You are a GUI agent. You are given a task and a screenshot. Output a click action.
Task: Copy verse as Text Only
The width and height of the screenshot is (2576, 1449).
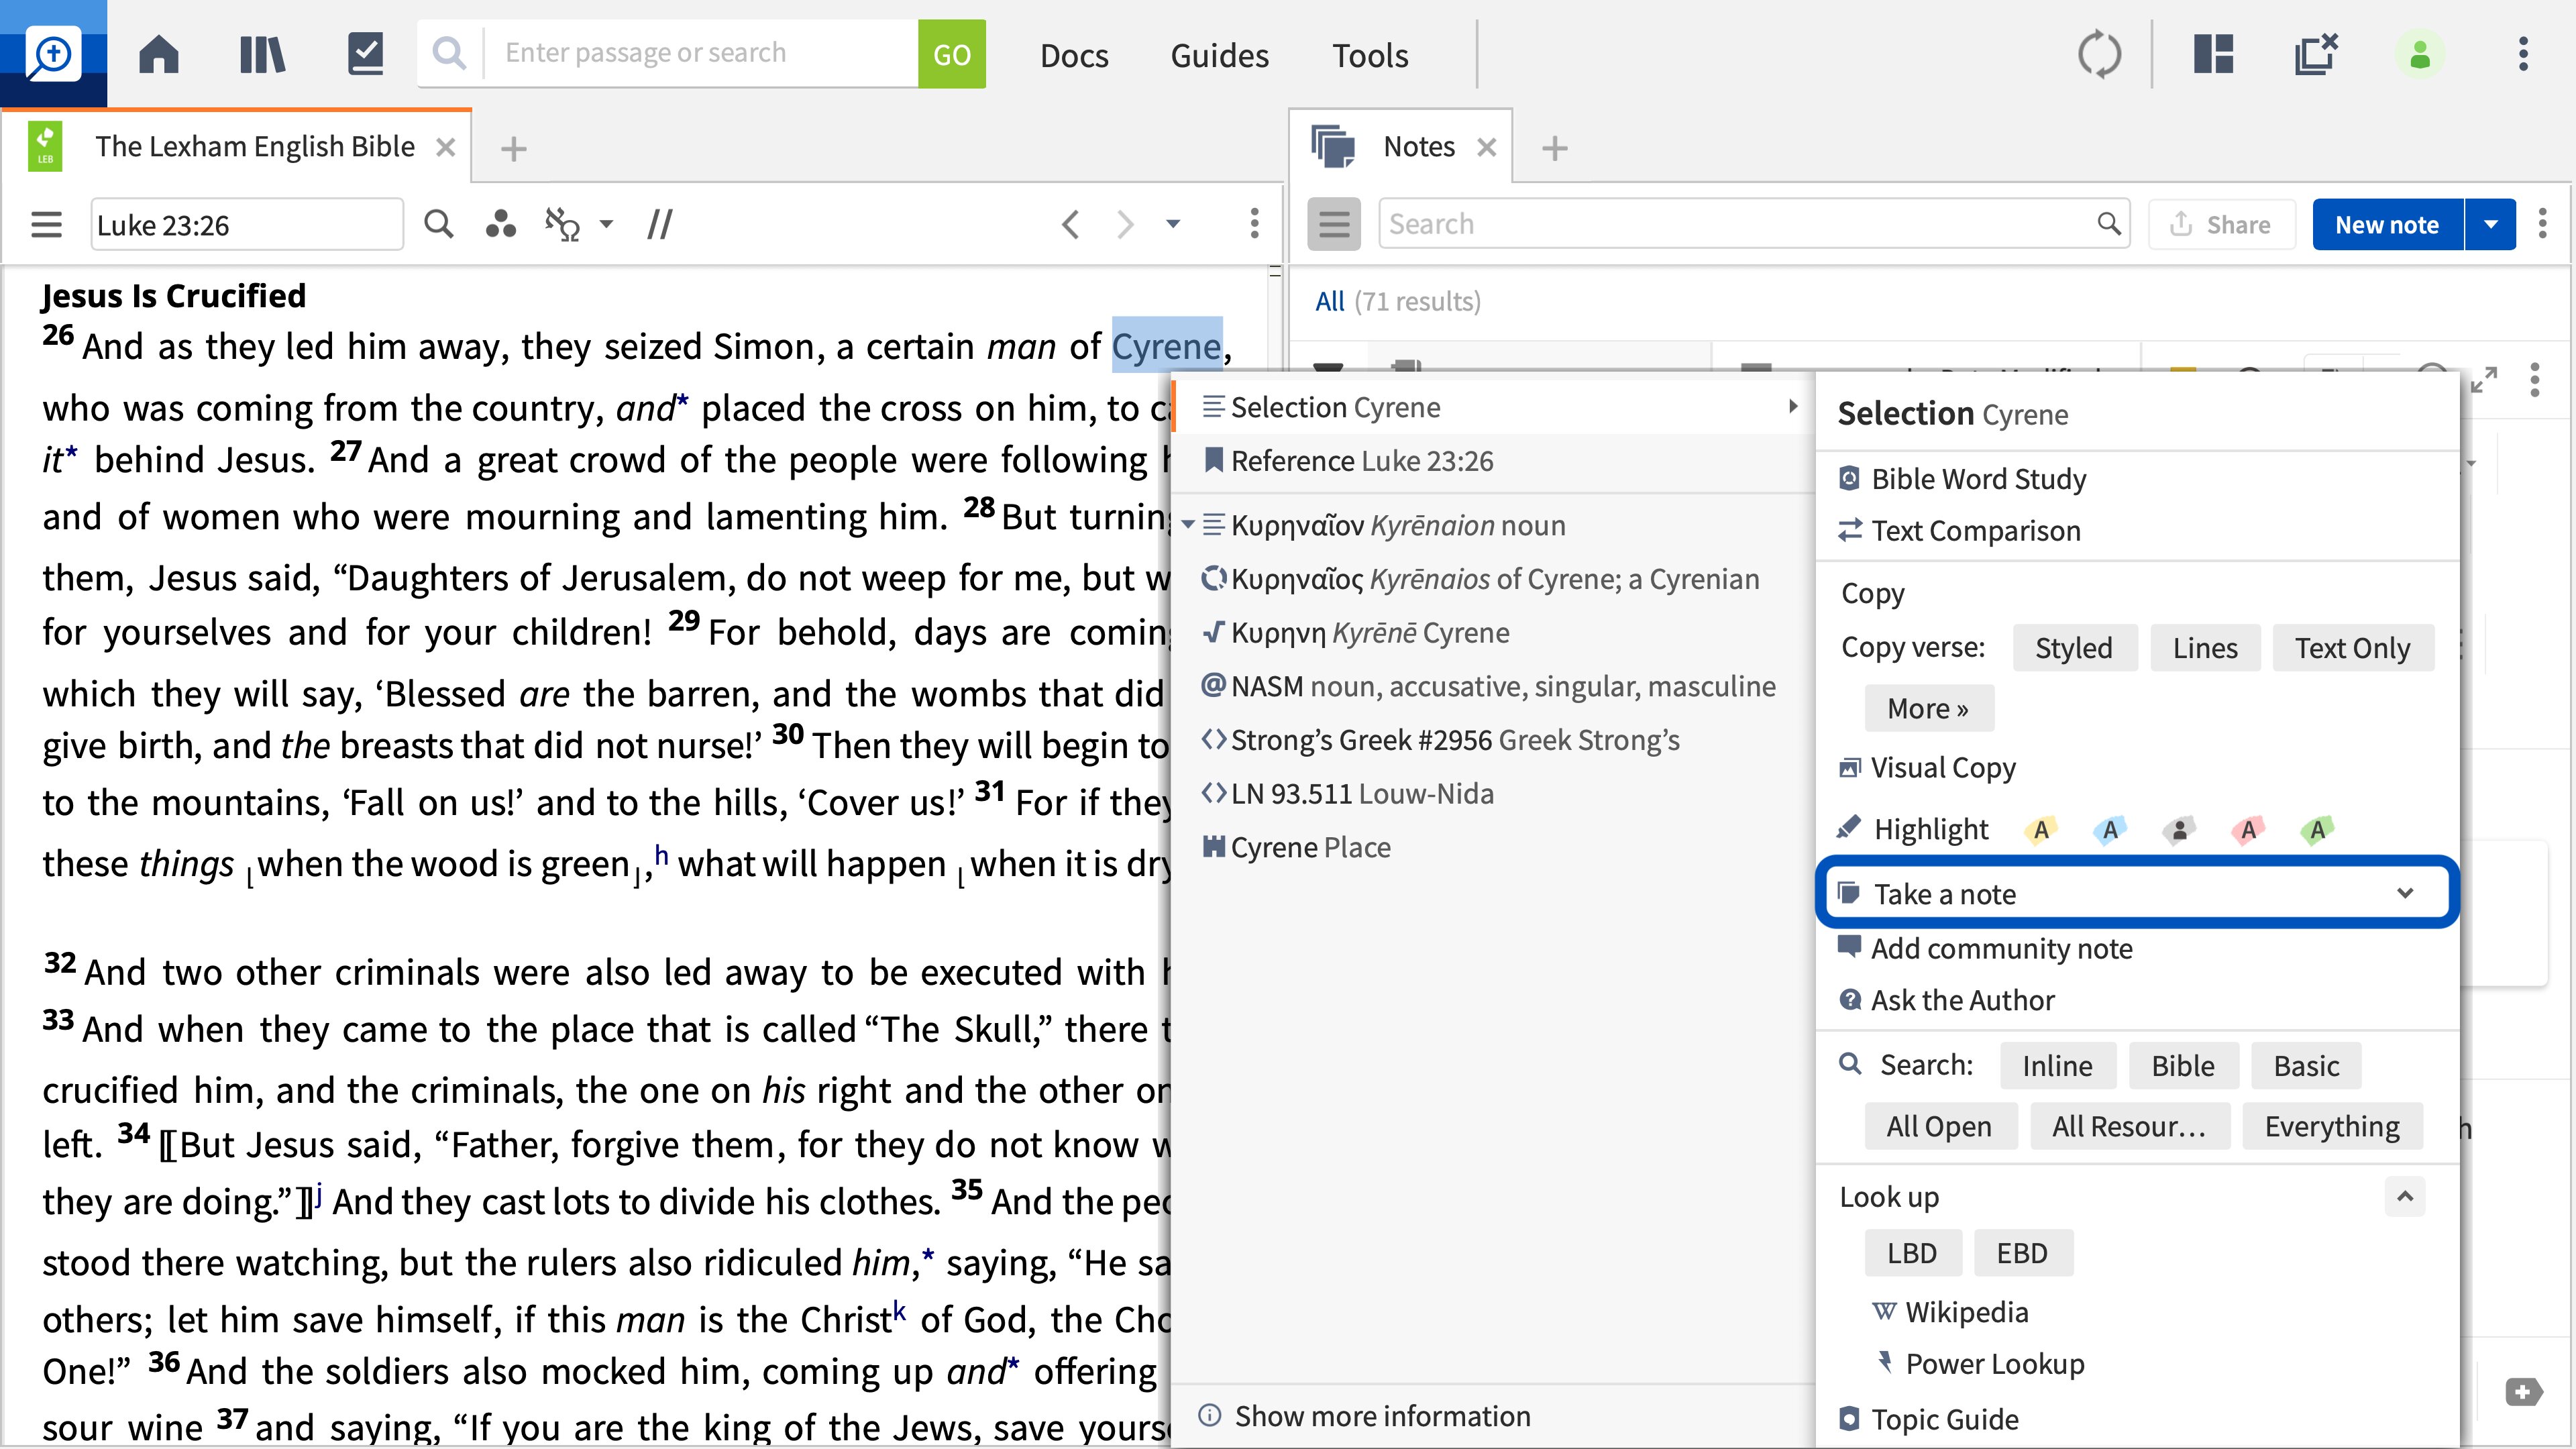[x=2352, y=648]
